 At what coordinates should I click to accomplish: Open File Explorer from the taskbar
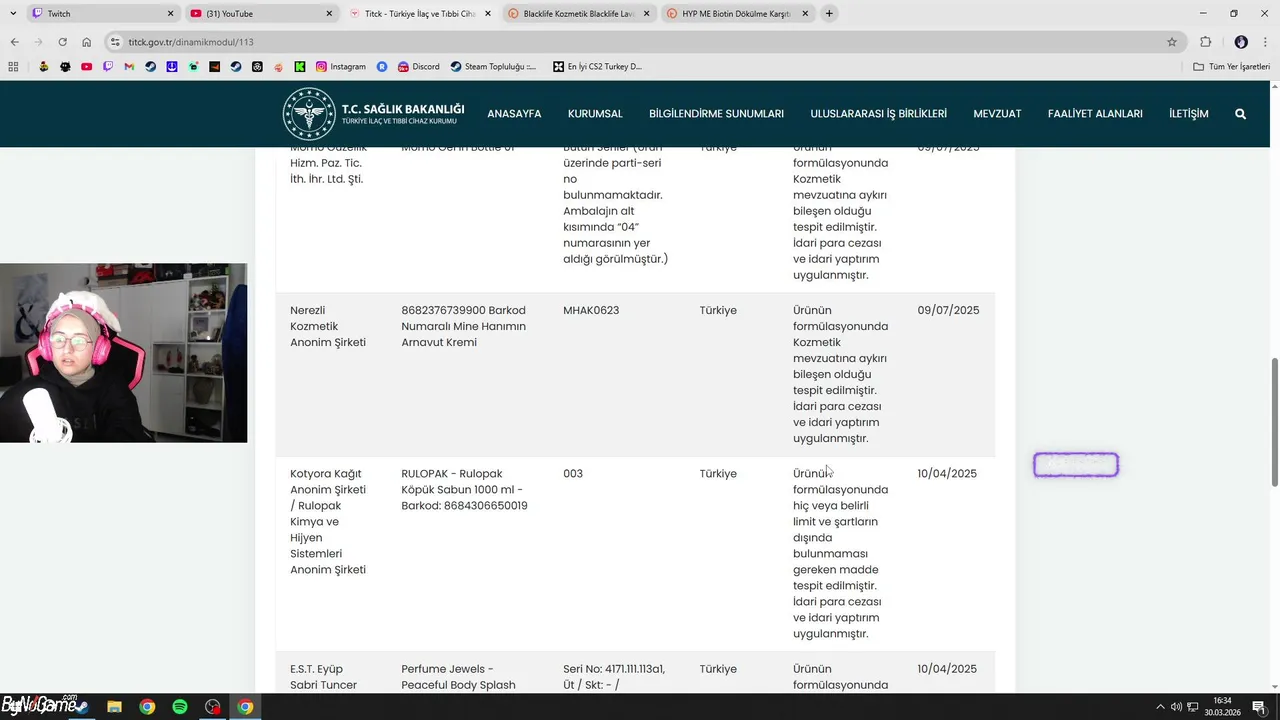click(115, 707)
